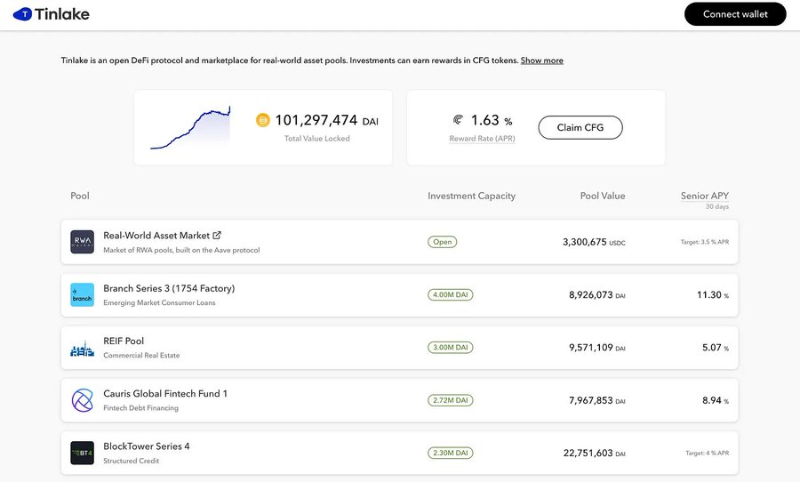Click the BlockTower BT4 logo icon
800x482 pixels.
(x=82, y=453)
